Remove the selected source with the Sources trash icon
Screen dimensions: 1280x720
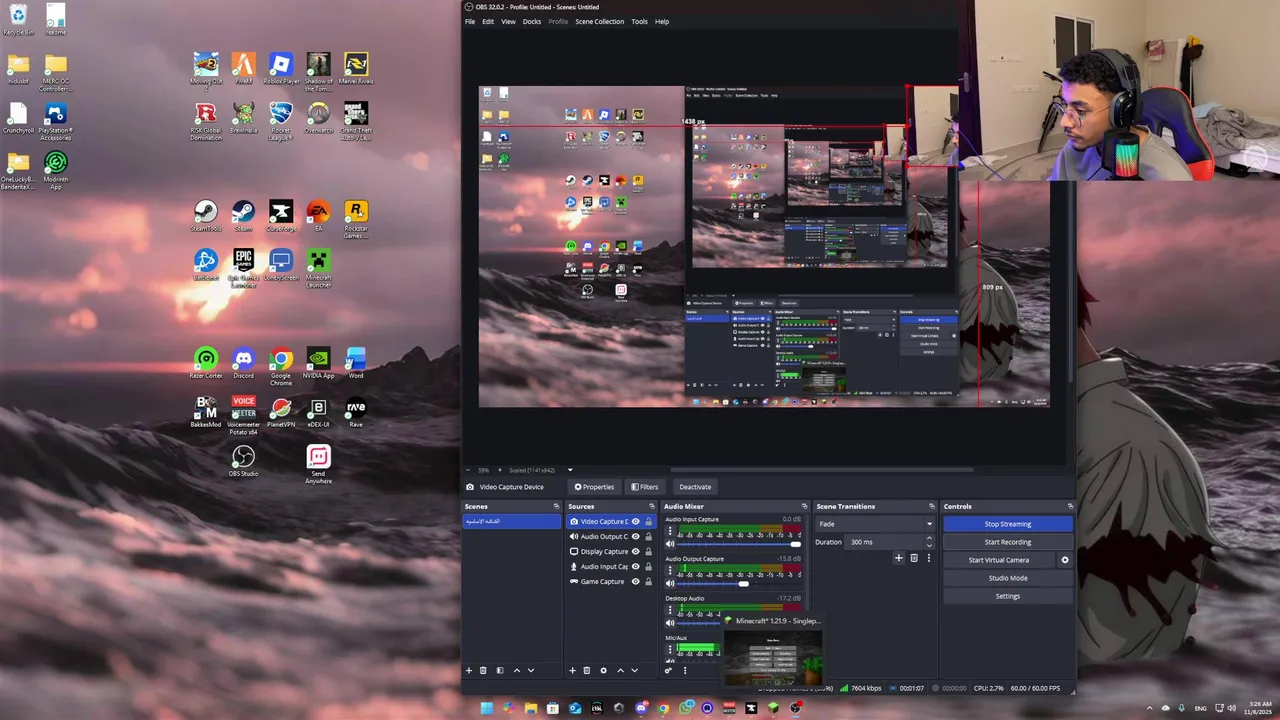(x=587, y=670)
